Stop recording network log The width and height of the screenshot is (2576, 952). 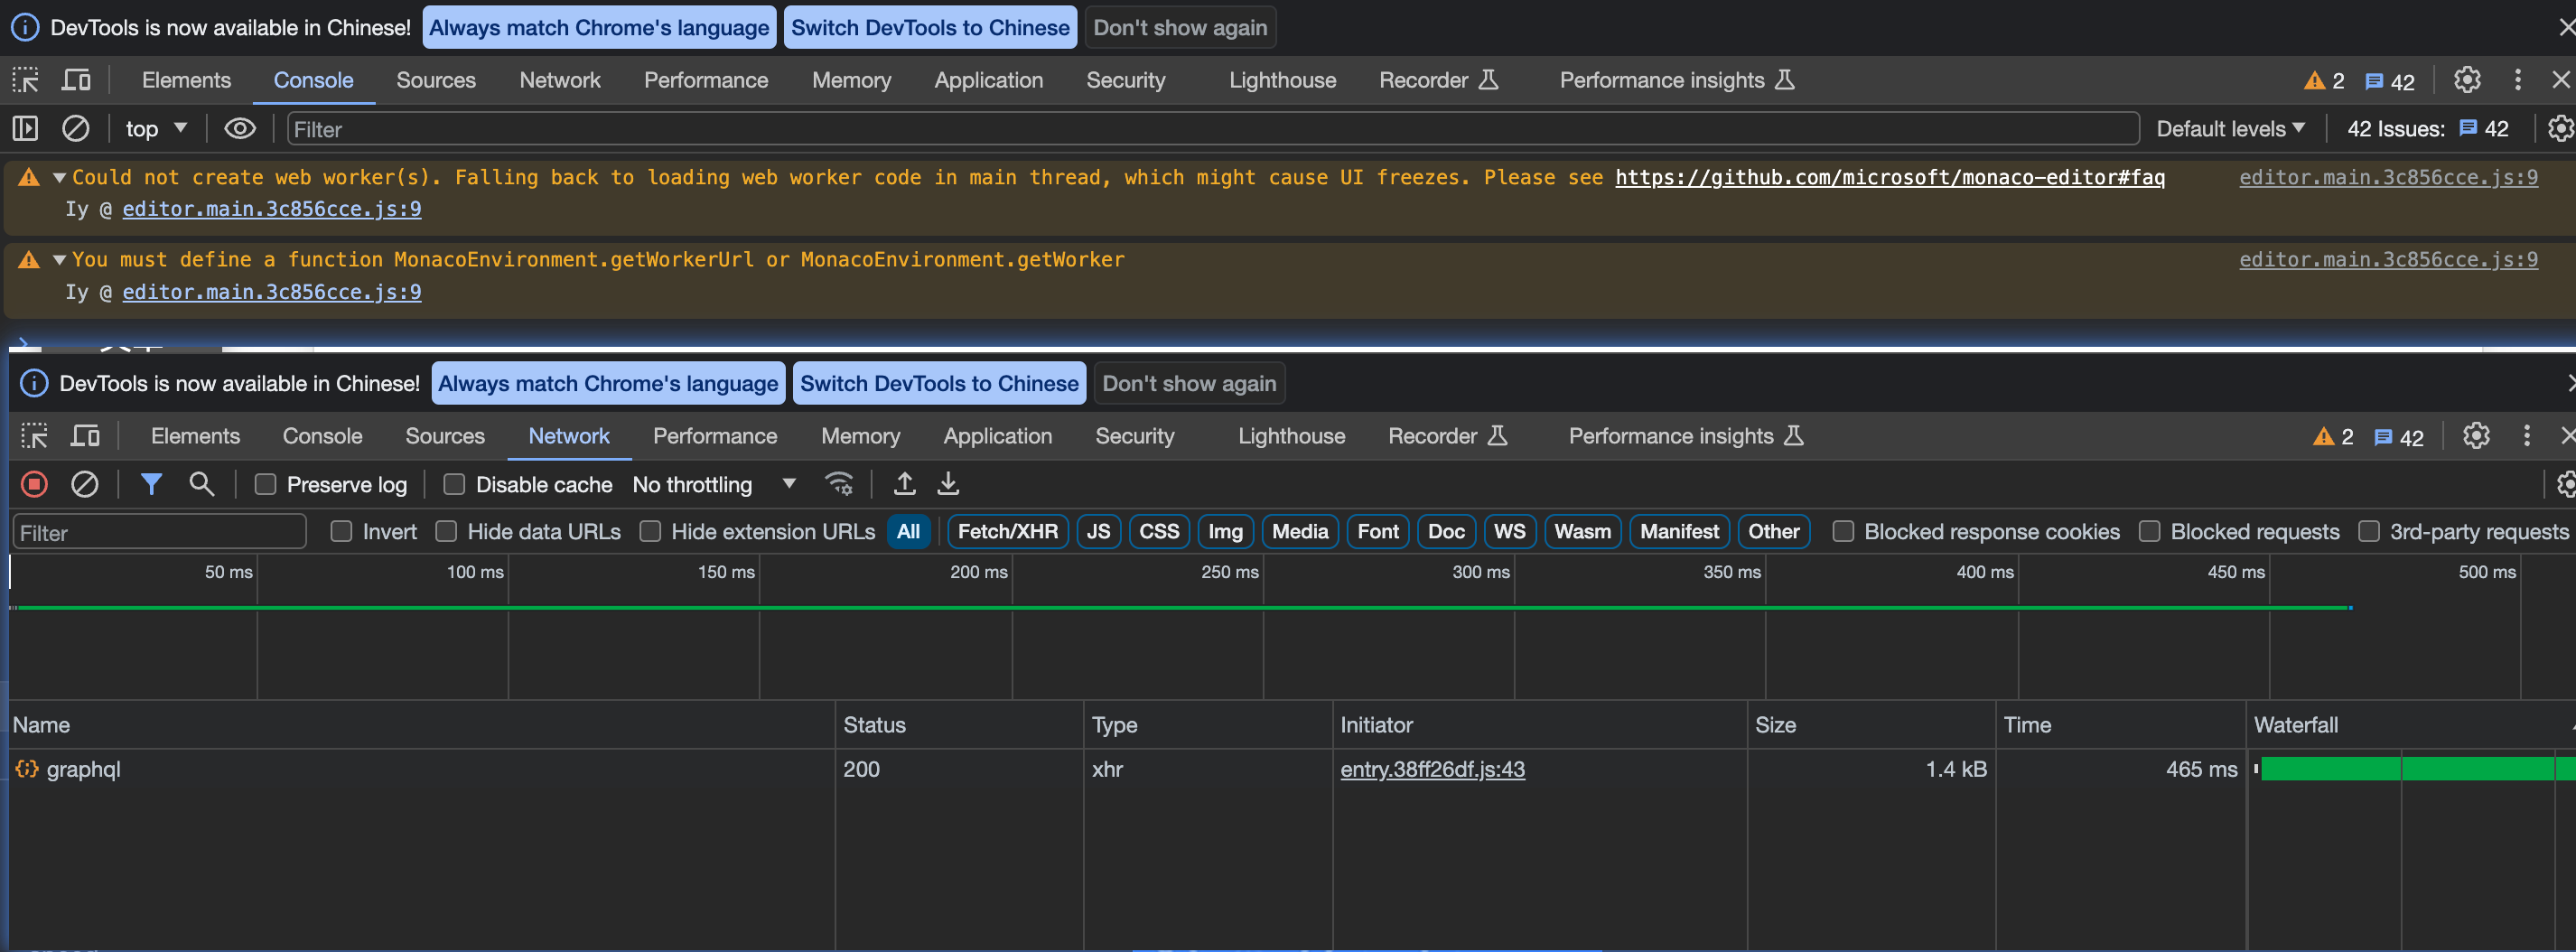[x=33, y=484]
